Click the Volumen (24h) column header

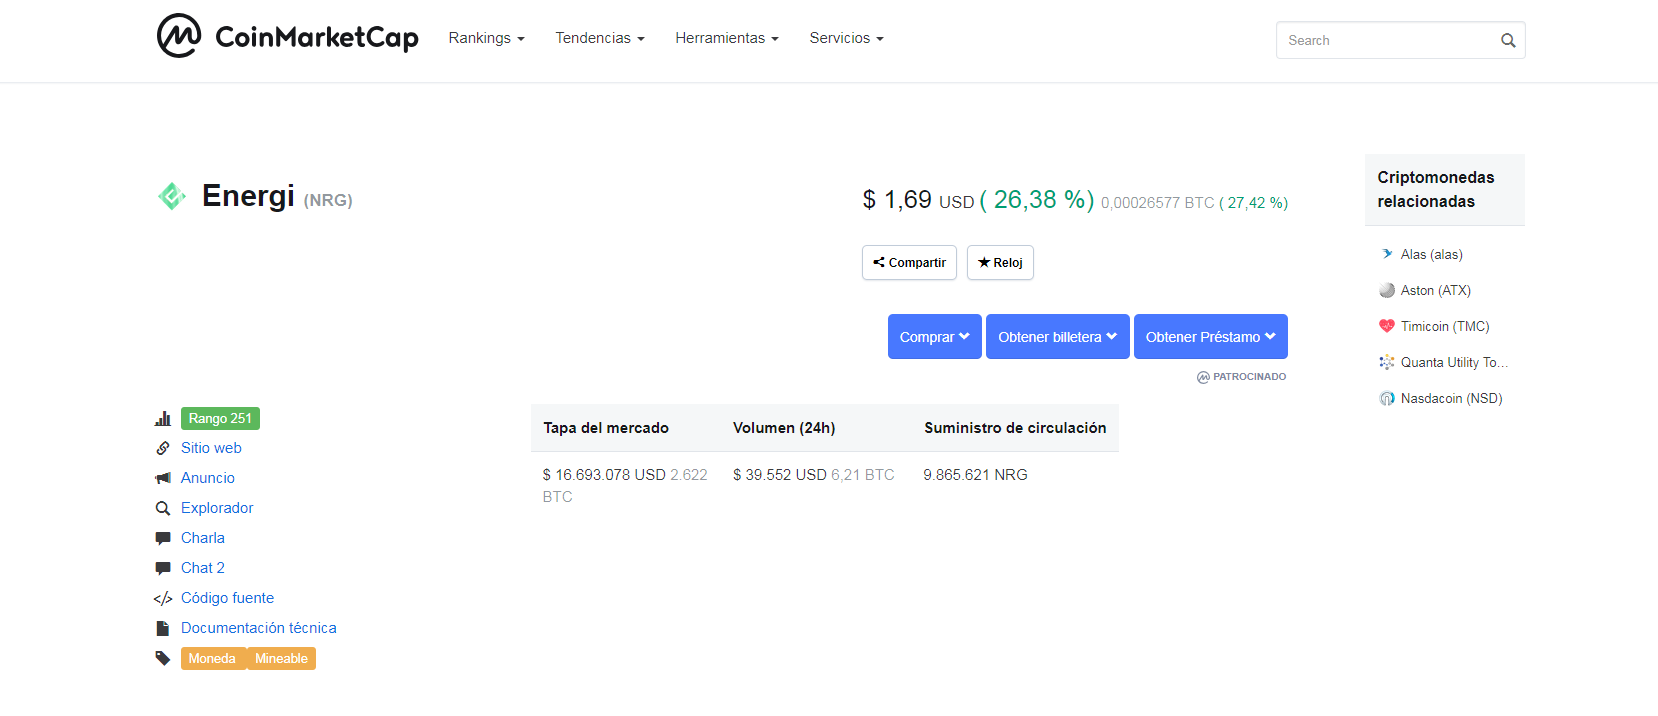pos(784,428)
